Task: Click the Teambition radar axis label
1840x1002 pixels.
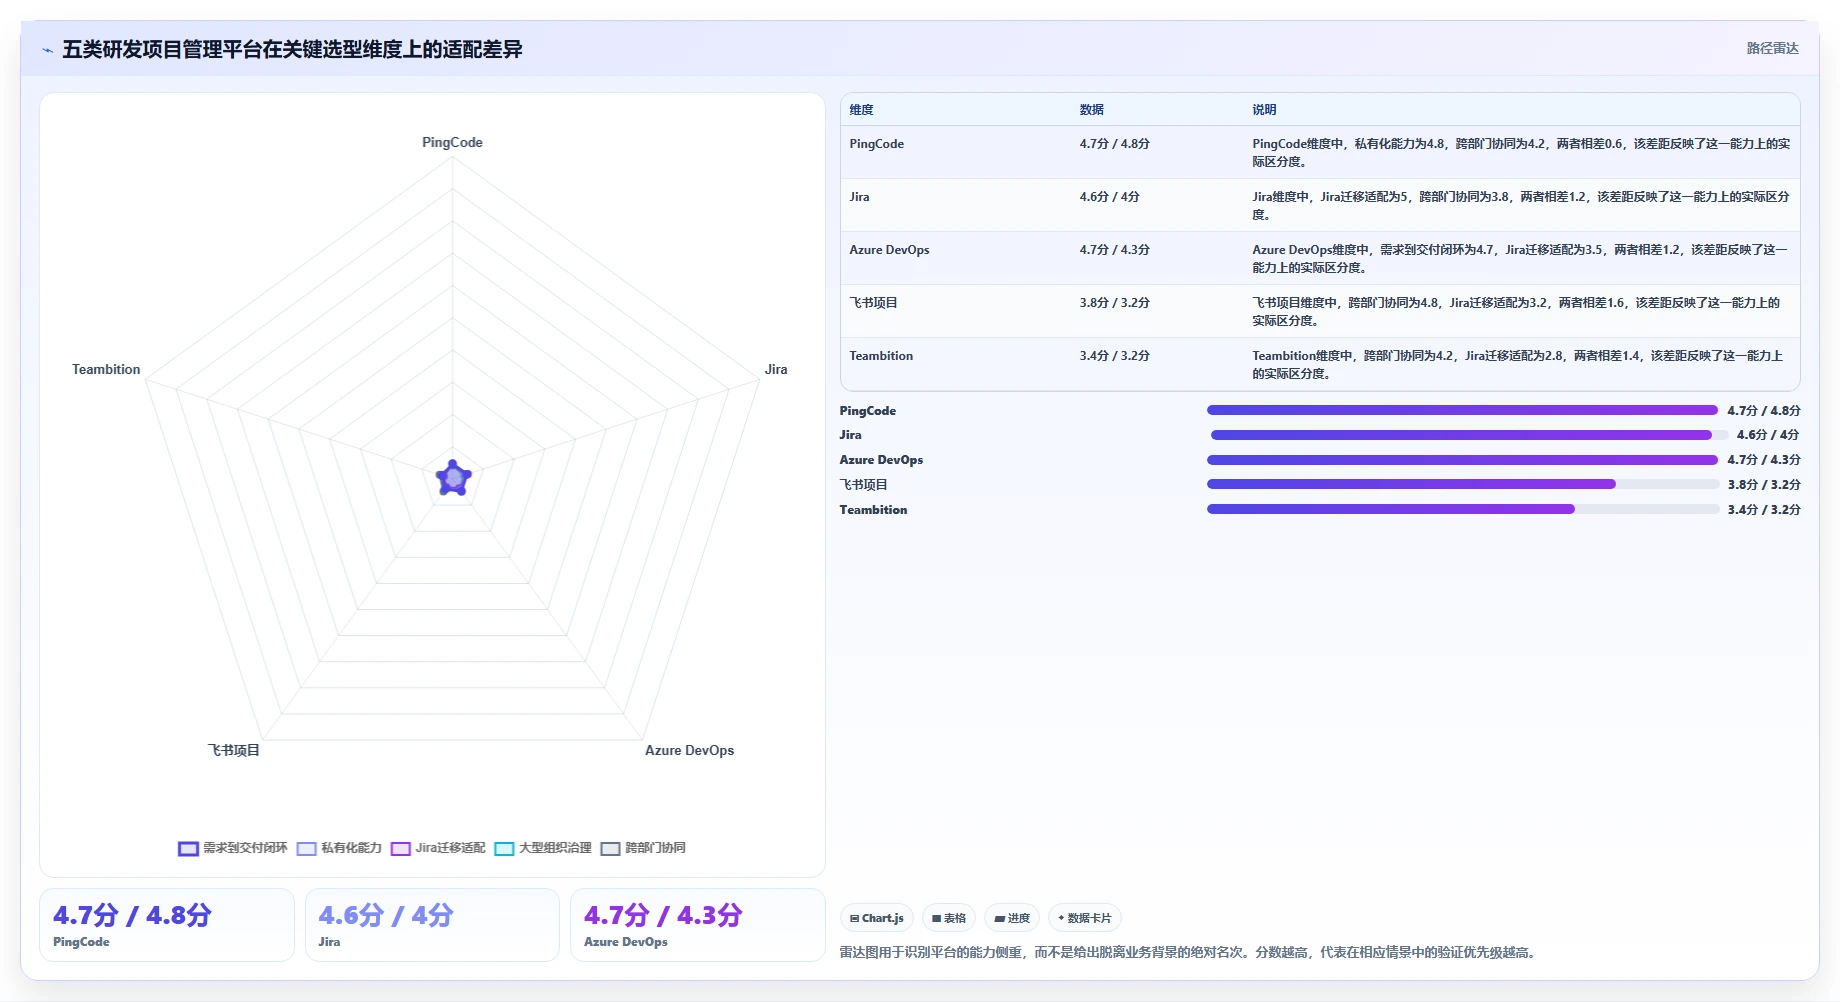Action: [x=106, y=369]
